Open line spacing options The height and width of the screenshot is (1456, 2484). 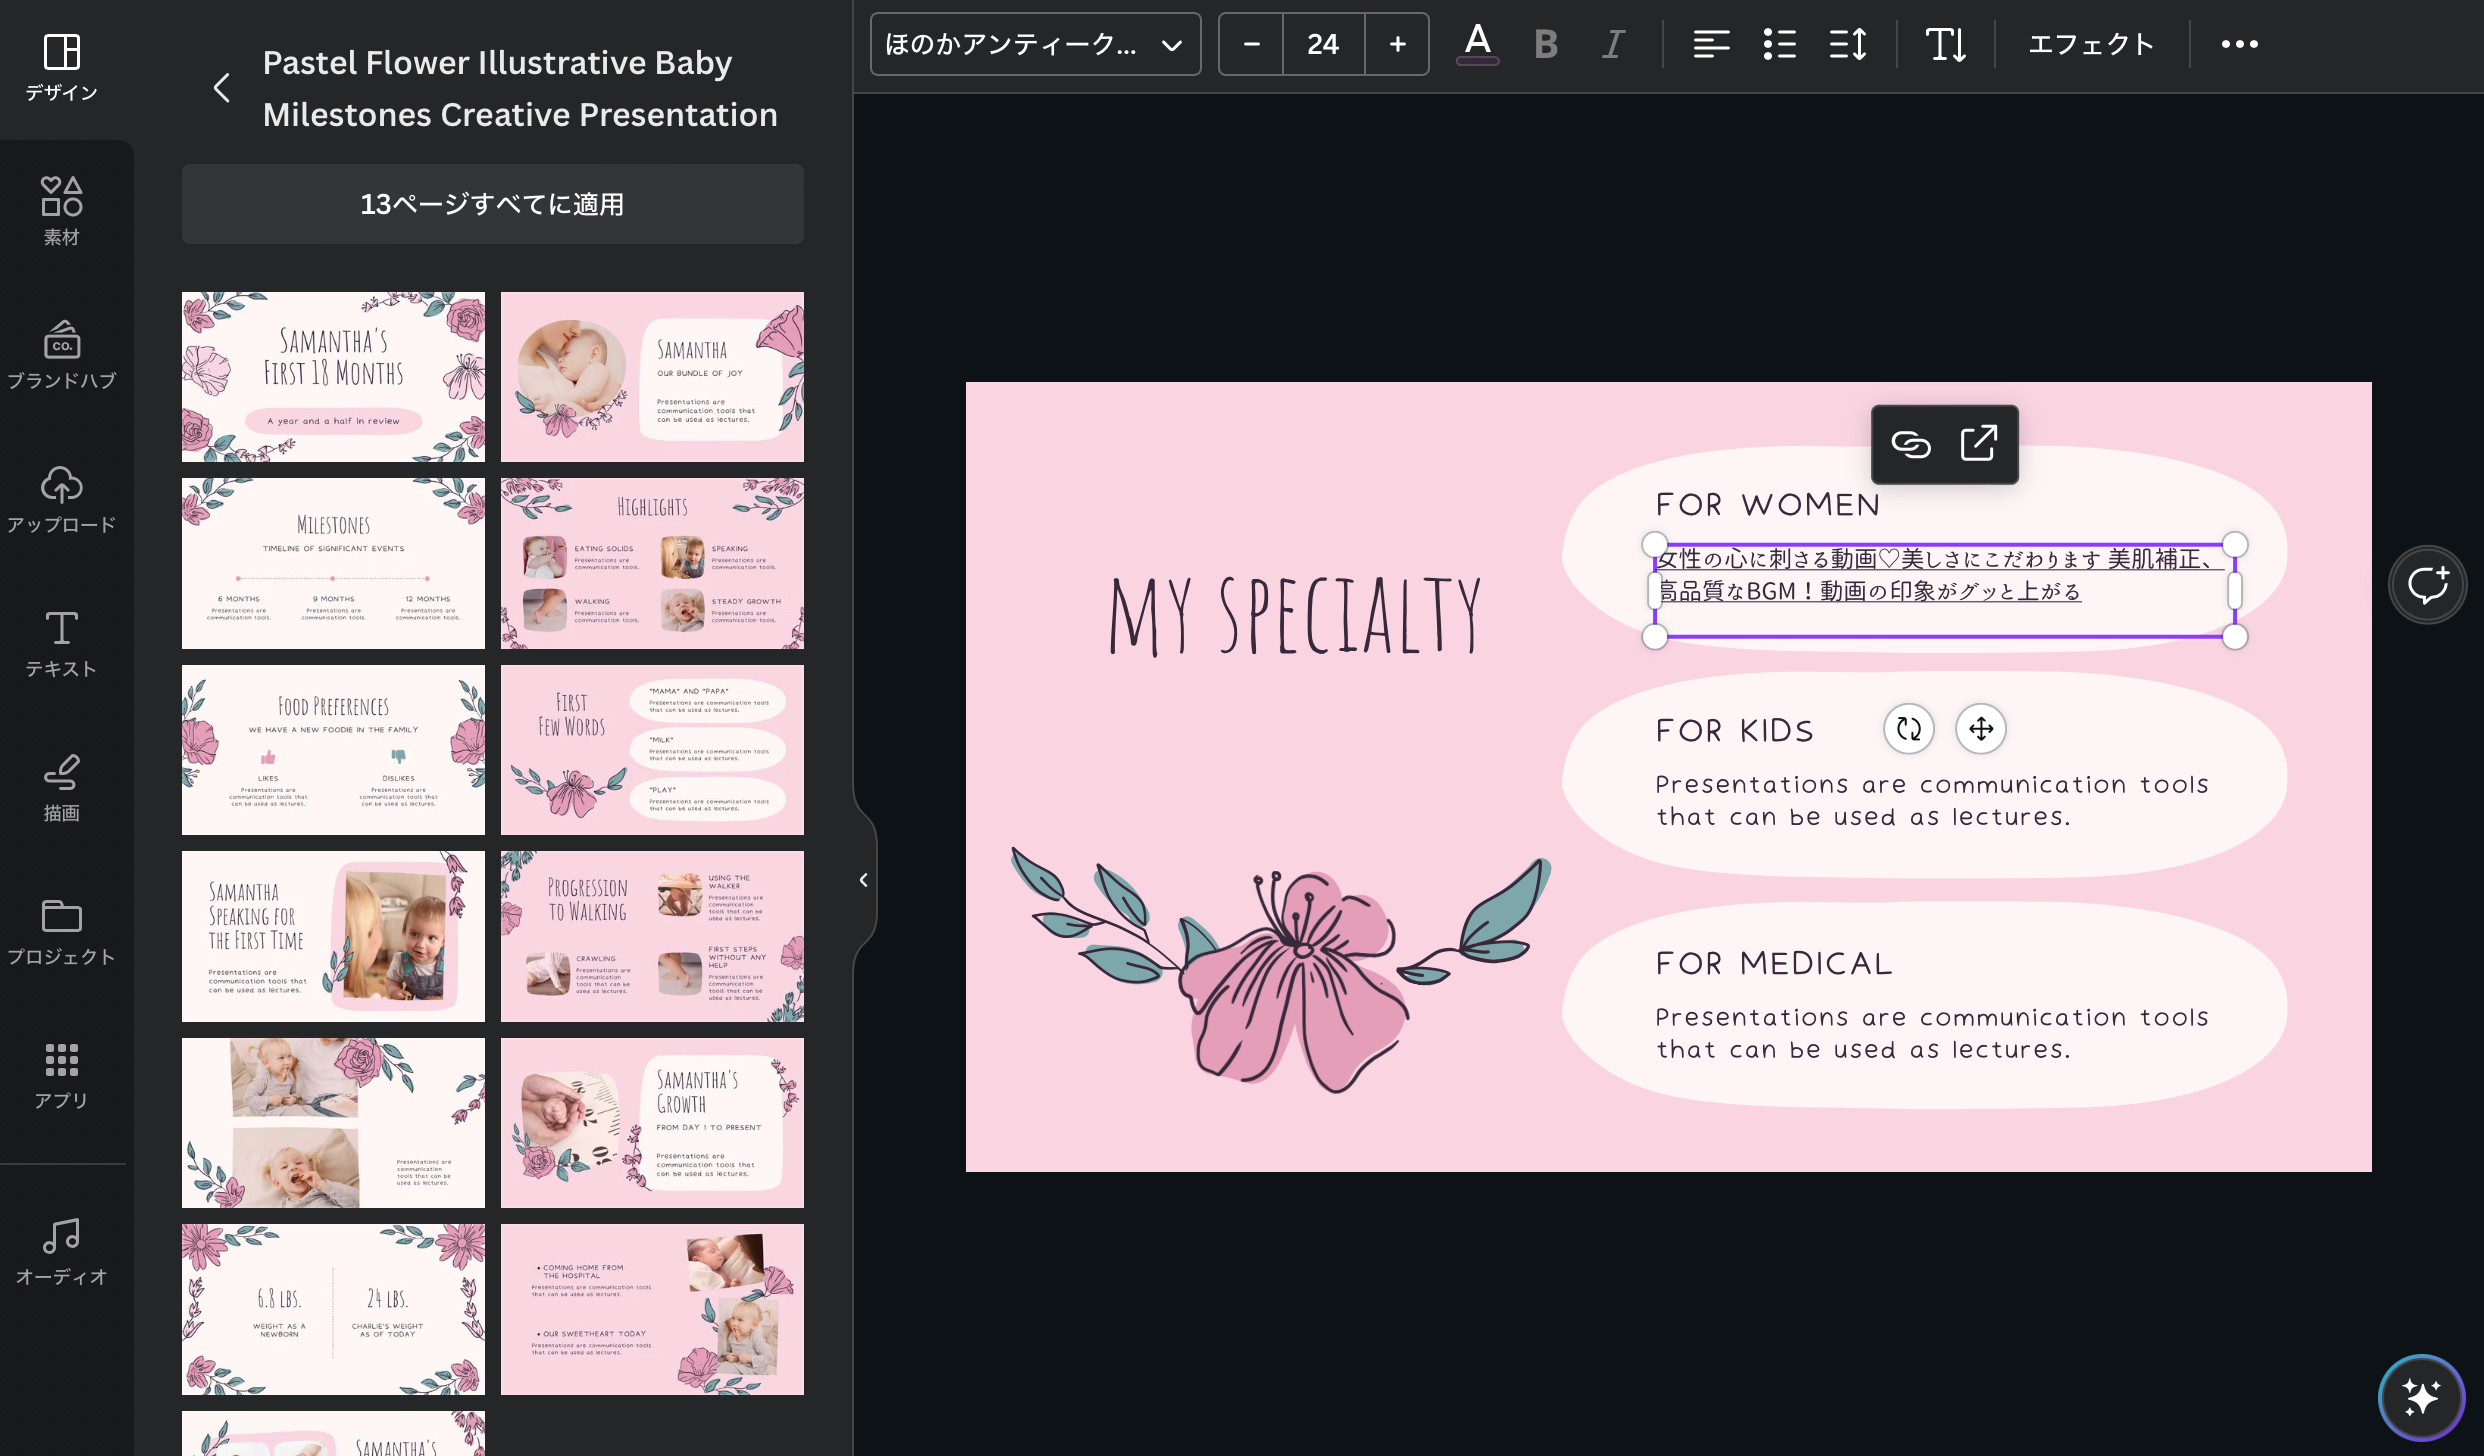click(x=1847, y=44)
